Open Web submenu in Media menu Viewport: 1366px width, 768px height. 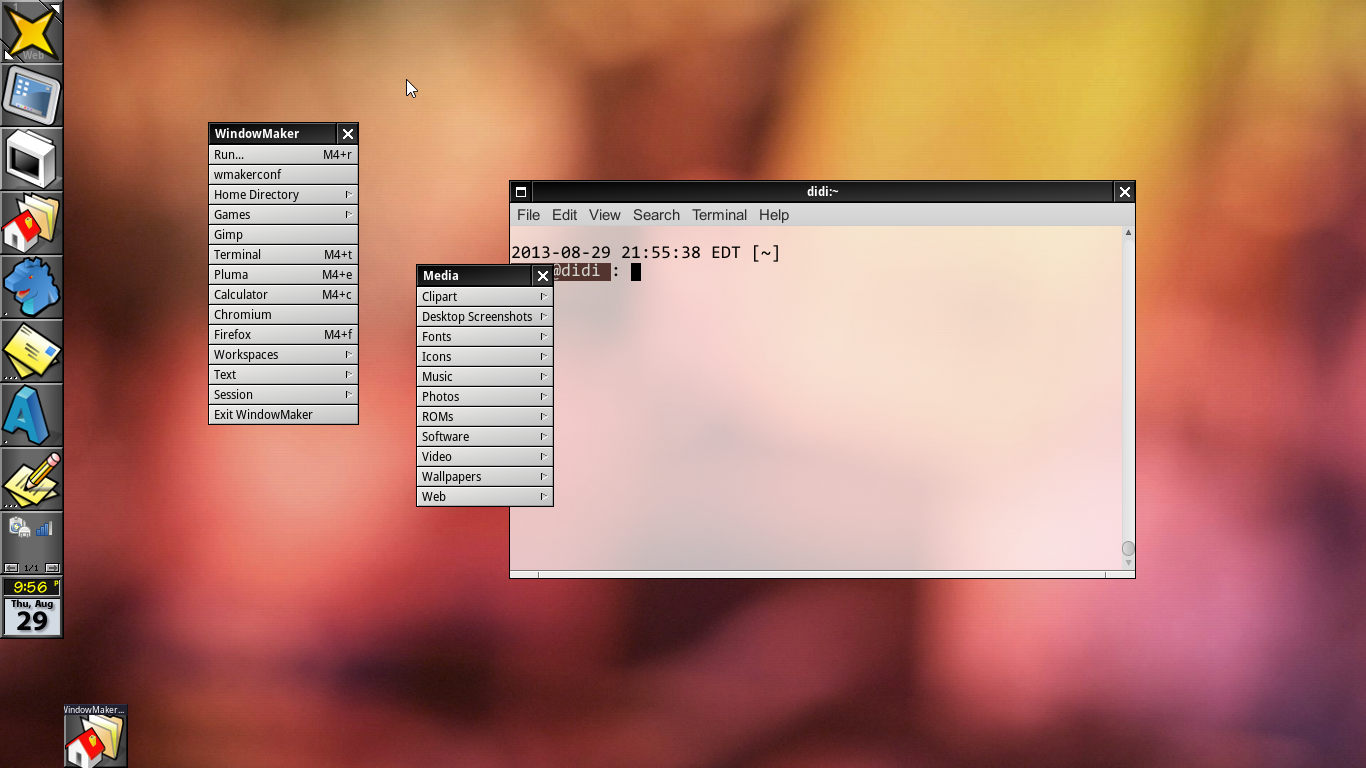tap(485, 497)
